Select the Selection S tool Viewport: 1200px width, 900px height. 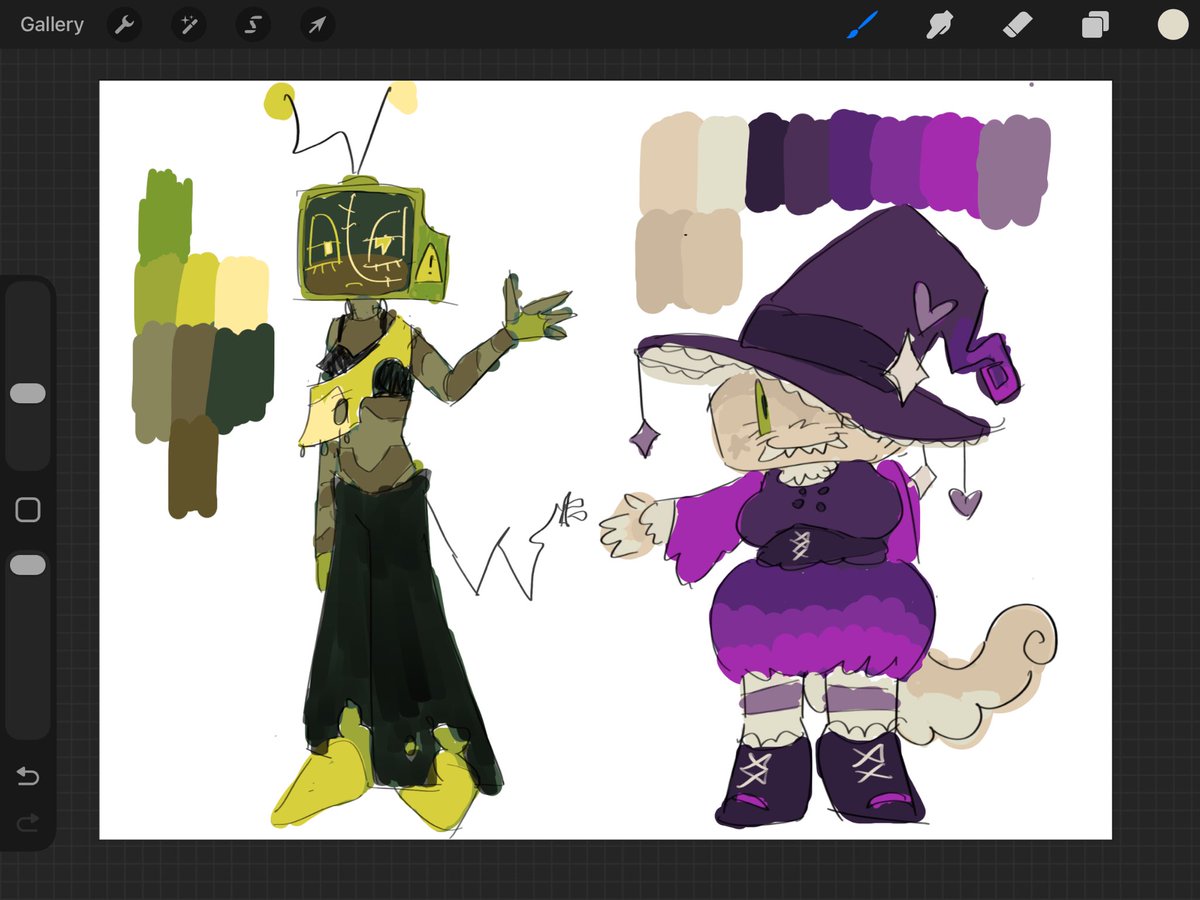click(x=253, y=25)
